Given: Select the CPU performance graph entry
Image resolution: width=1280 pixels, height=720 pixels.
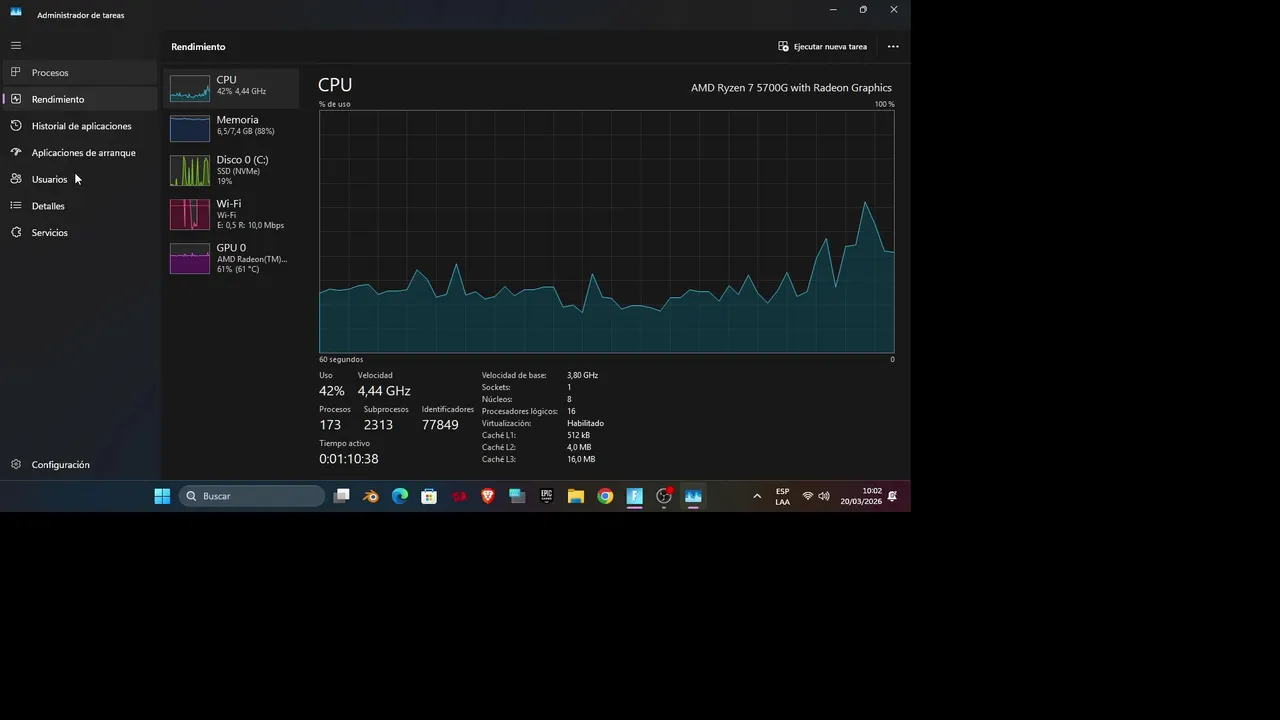Looking at the screenshot, I should click(231, 88).
